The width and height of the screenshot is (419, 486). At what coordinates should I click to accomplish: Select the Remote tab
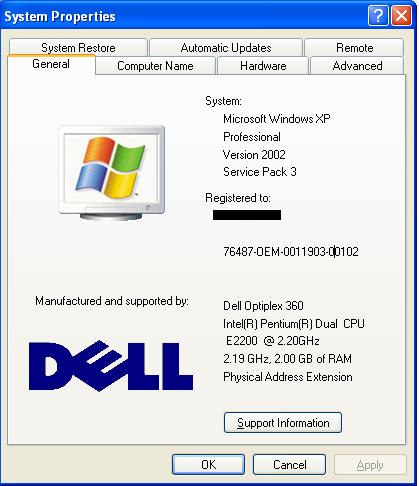354,48
